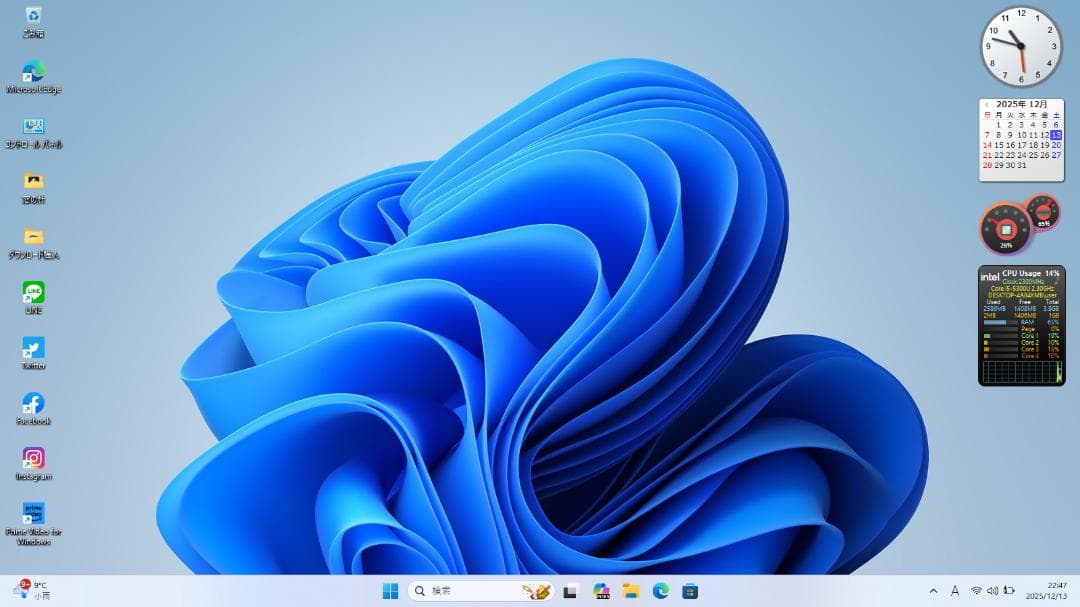This screenshot has height=607, width=1080.
Task: Expand the hidden system tray icons chevron
Action: (933, 591)
